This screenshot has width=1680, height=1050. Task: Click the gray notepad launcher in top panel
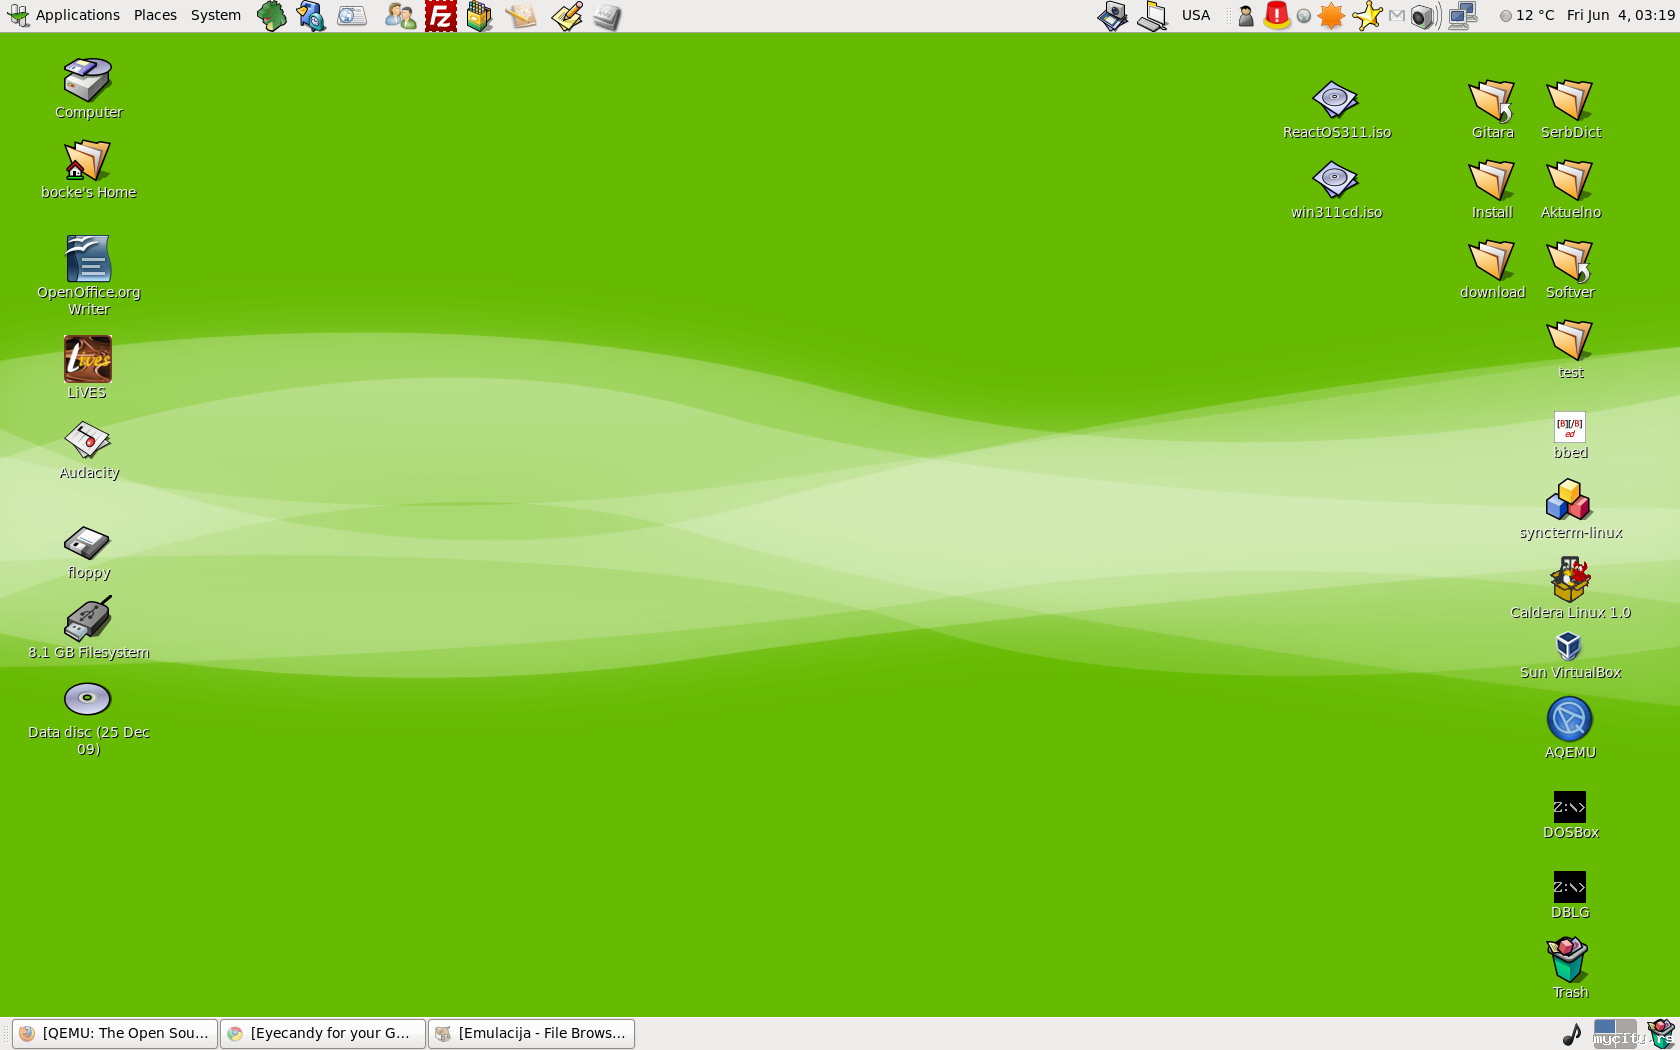click(607, 16)
